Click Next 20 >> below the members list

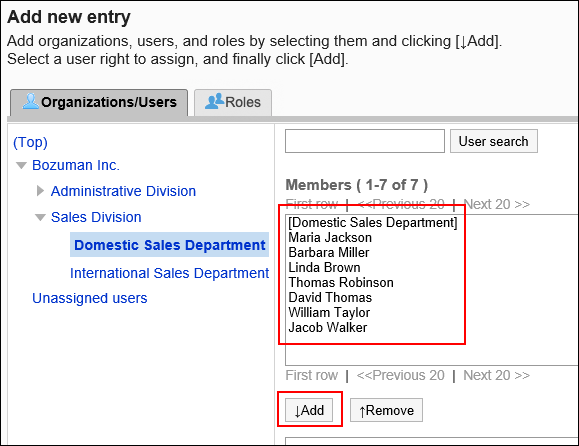point(496,375)
